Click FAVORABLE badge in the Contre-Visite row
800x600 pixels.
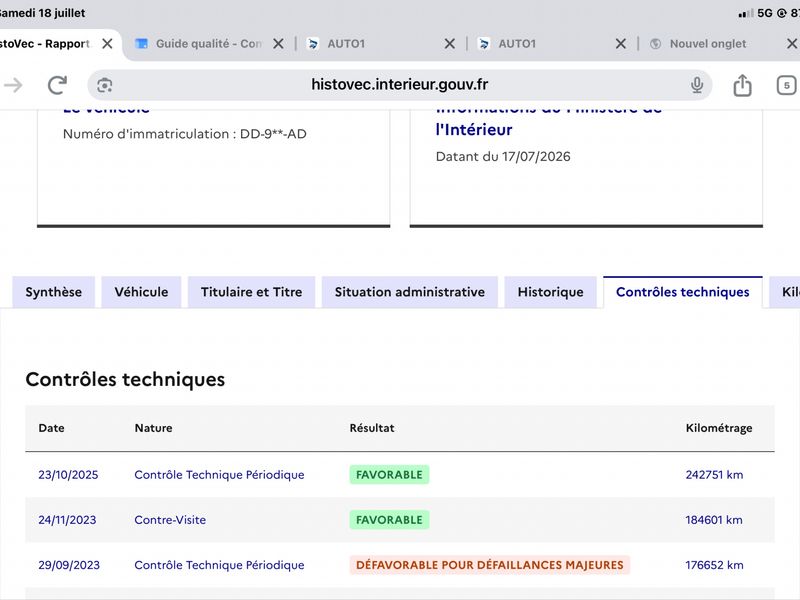click(389, 520)
